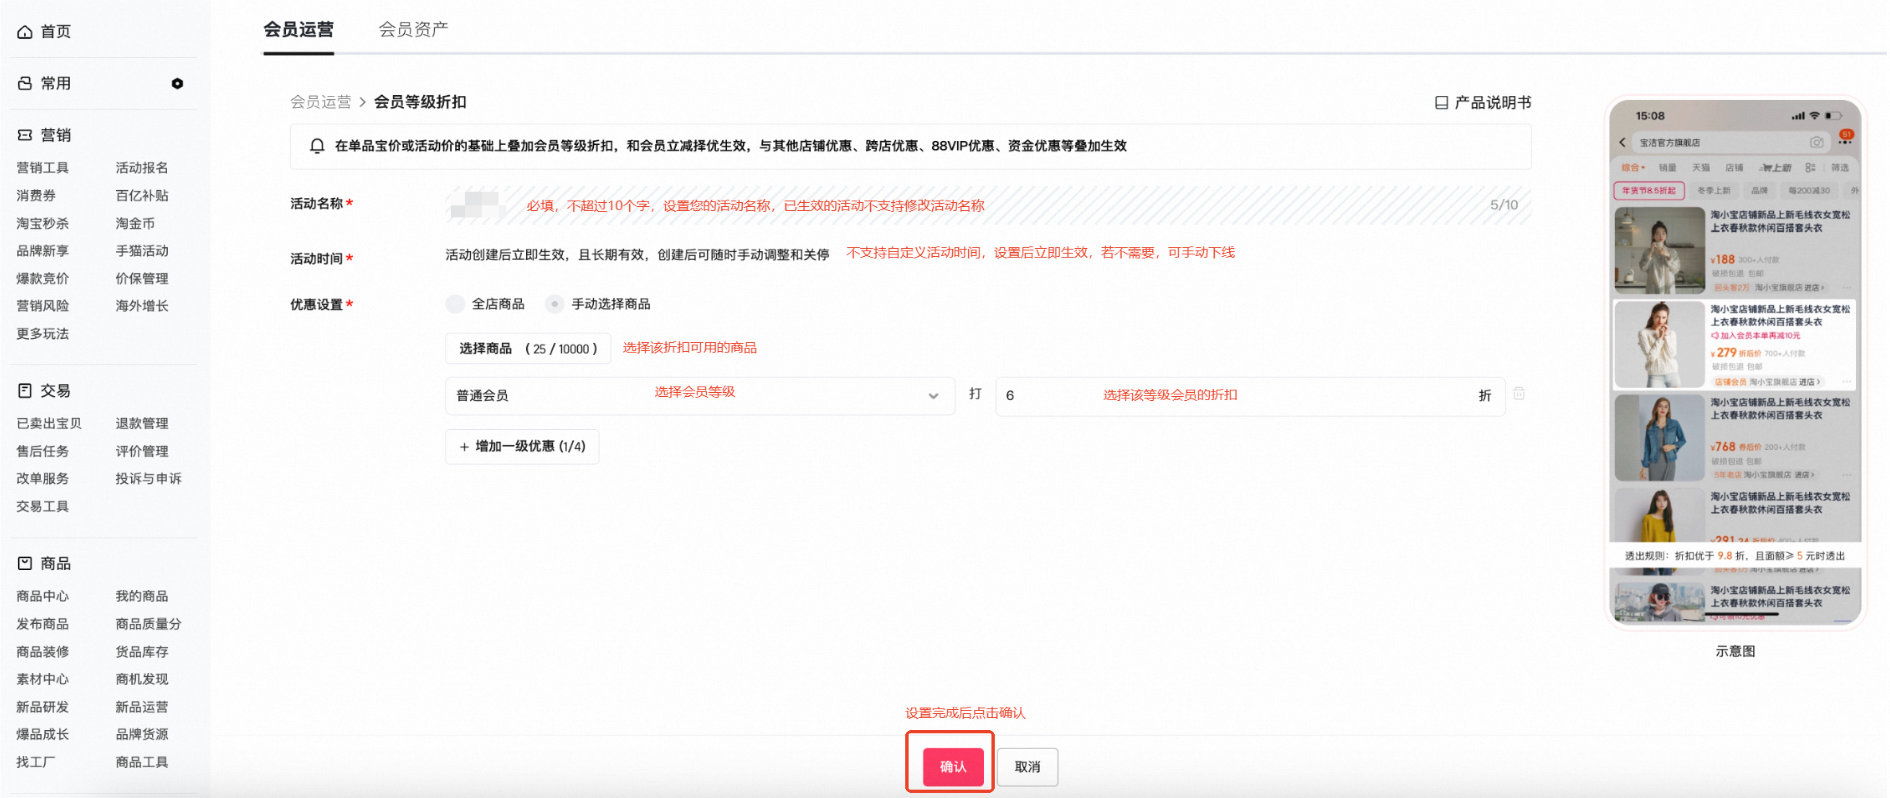Open 品牌新享 in the sidebar
Screen dimensions: 1890x798
43,251
